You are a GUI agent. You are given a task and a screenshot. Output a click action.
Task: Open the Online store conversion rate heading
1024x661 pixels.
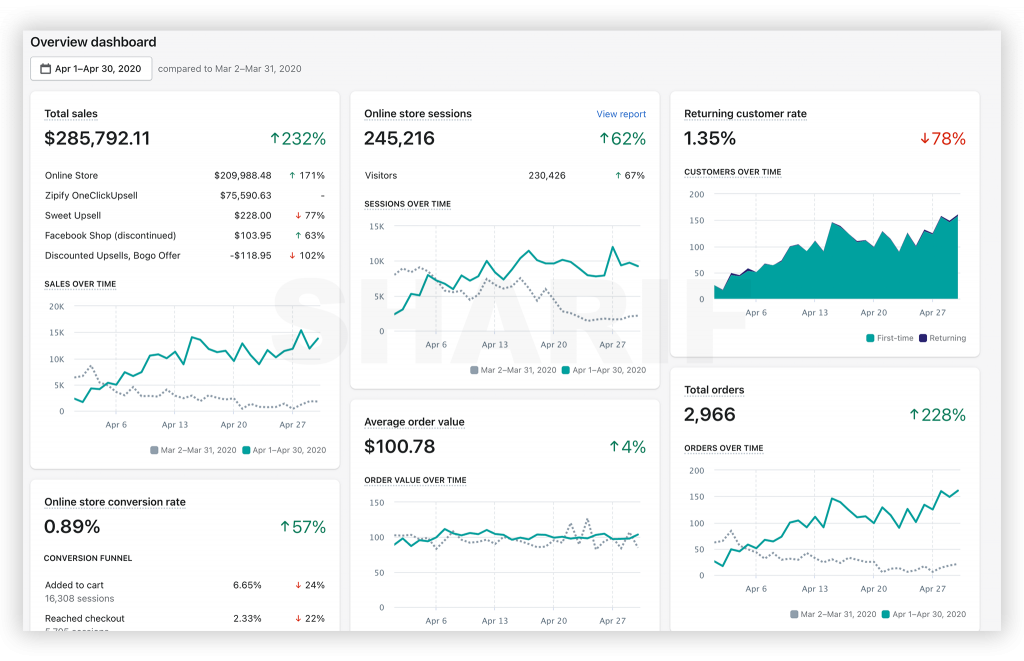point(115,502)
